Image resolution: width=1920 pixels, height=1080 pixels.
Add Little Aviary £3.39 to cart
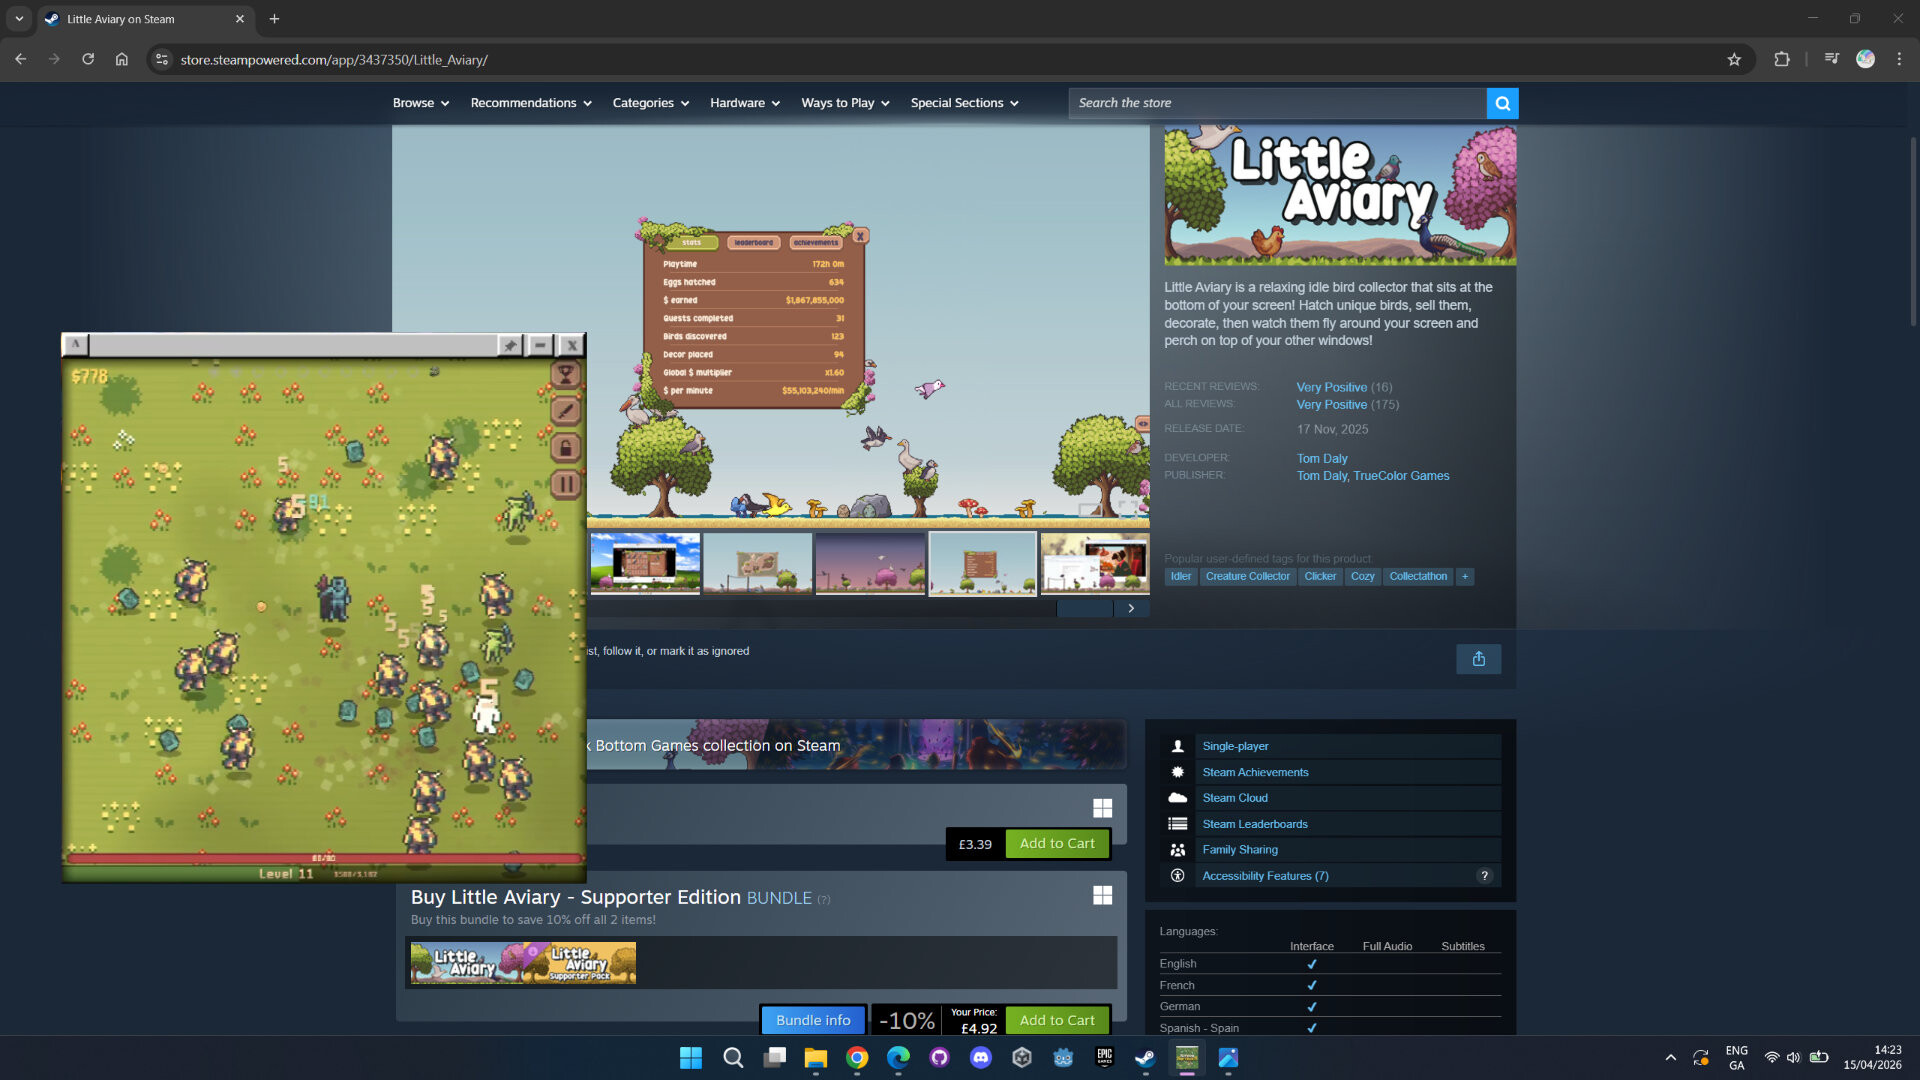coord(1057,844)
